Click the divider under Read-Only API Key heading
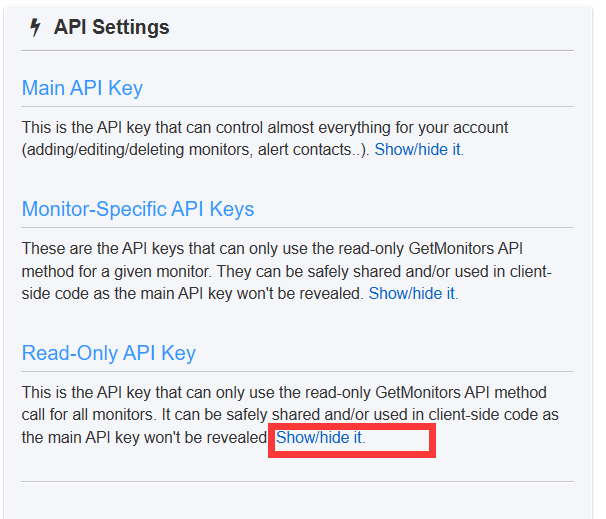The image size is (606, 519). [x=297, y=371]
